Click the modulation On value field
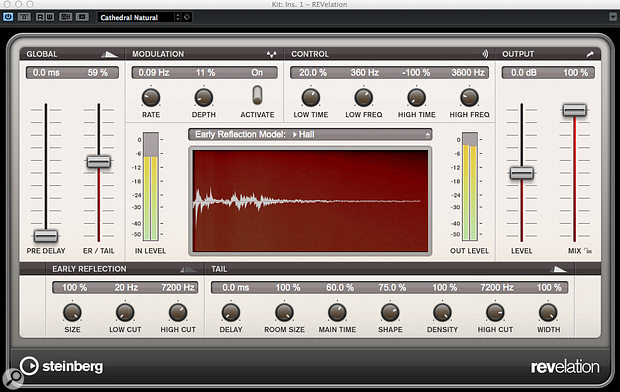The height and width of the screenshot is (392, 620). [257, 73]
